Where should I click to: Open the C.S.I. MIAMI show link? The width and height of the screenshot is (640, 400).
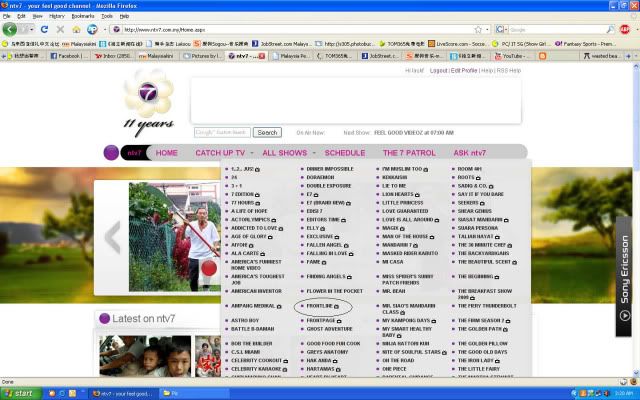point(246,352)
